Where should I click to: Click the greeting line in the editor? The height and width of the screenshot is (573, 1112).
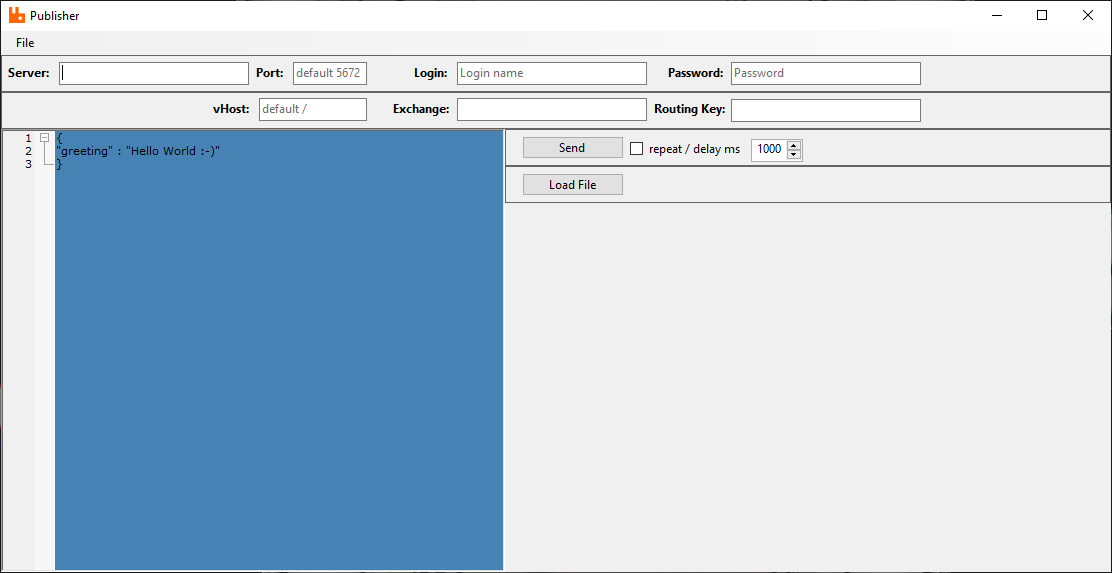pyautogui.click(x=138, y=151)
